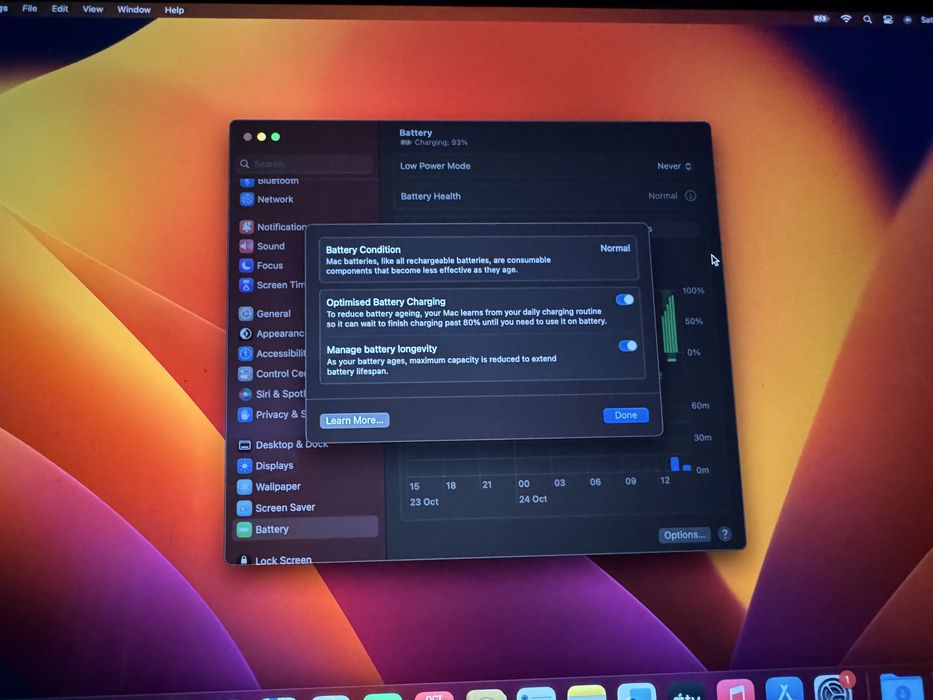Open Apple TV app in the Dock
The image size is (933, 700).
tap(686, 692)
